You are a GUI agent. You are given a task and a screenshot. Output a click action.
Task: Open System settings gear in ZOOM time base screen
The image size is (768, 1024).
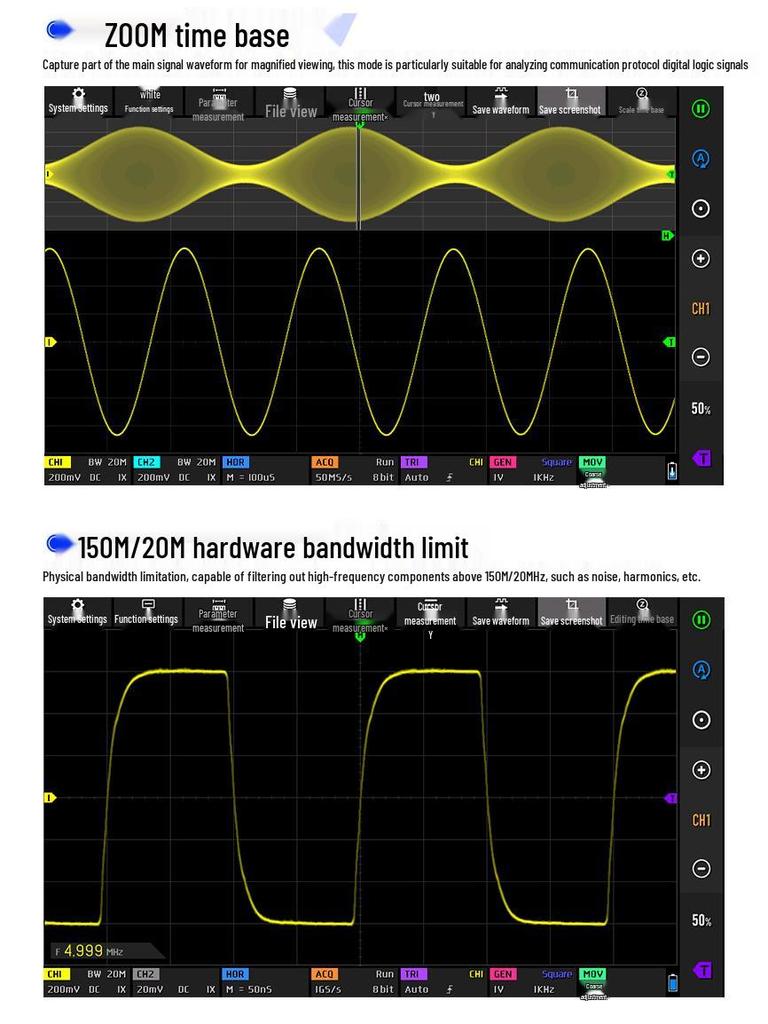tap(78, 95)
